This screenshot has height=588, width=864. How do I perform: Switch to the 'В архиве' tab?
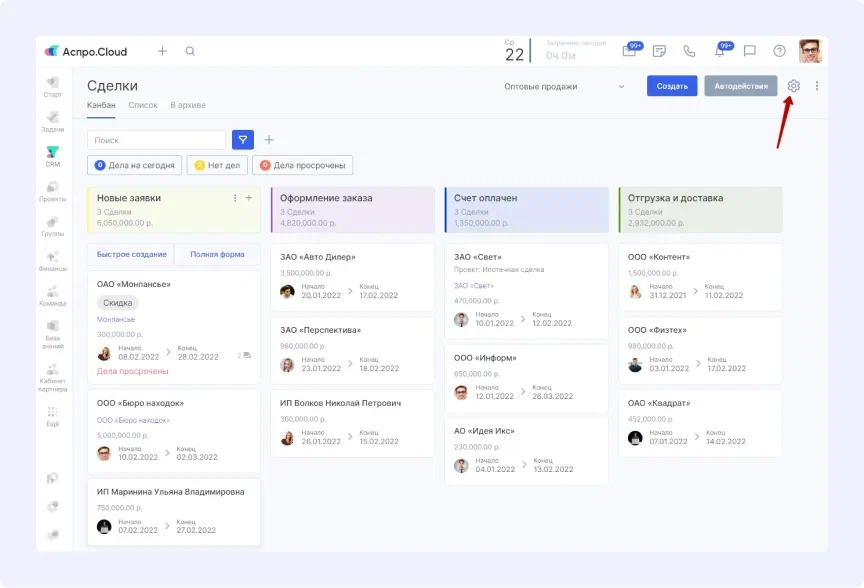(188, 105)
